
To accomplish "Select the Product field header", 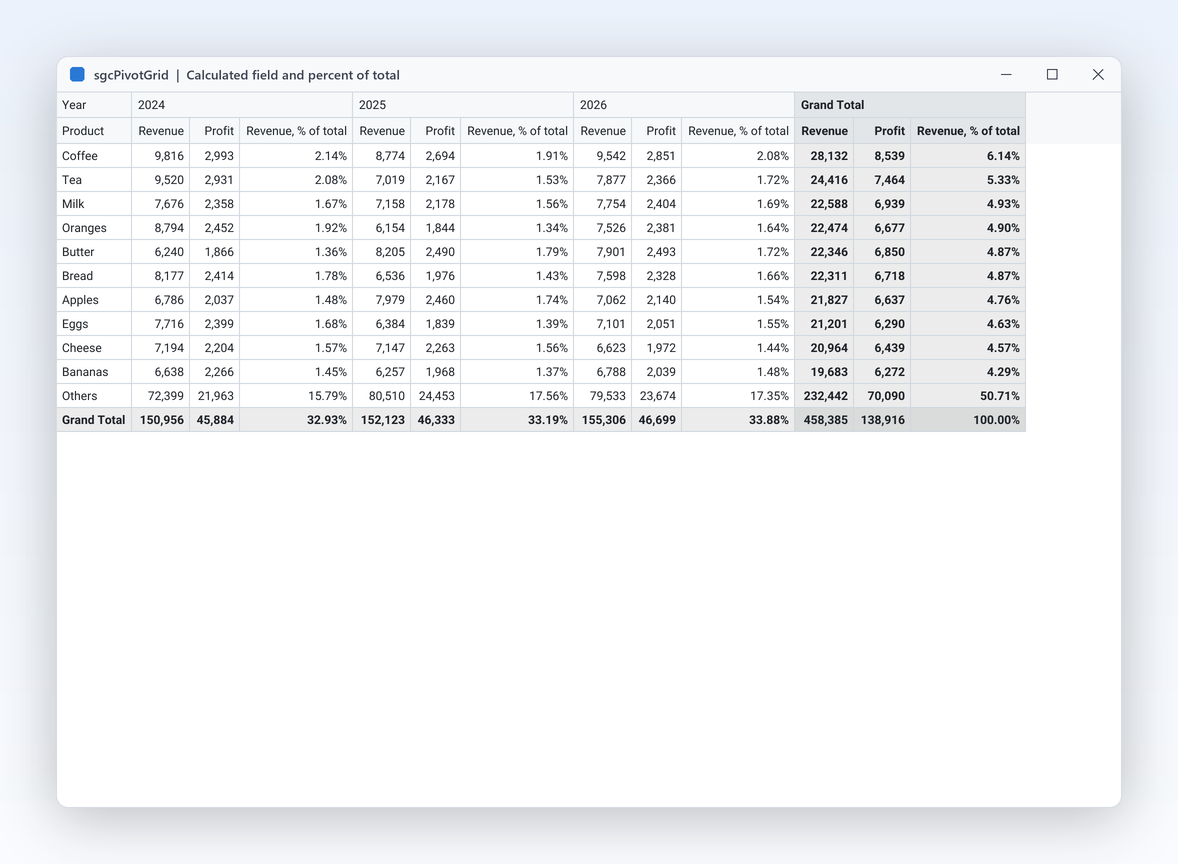I will coord(94,131).
